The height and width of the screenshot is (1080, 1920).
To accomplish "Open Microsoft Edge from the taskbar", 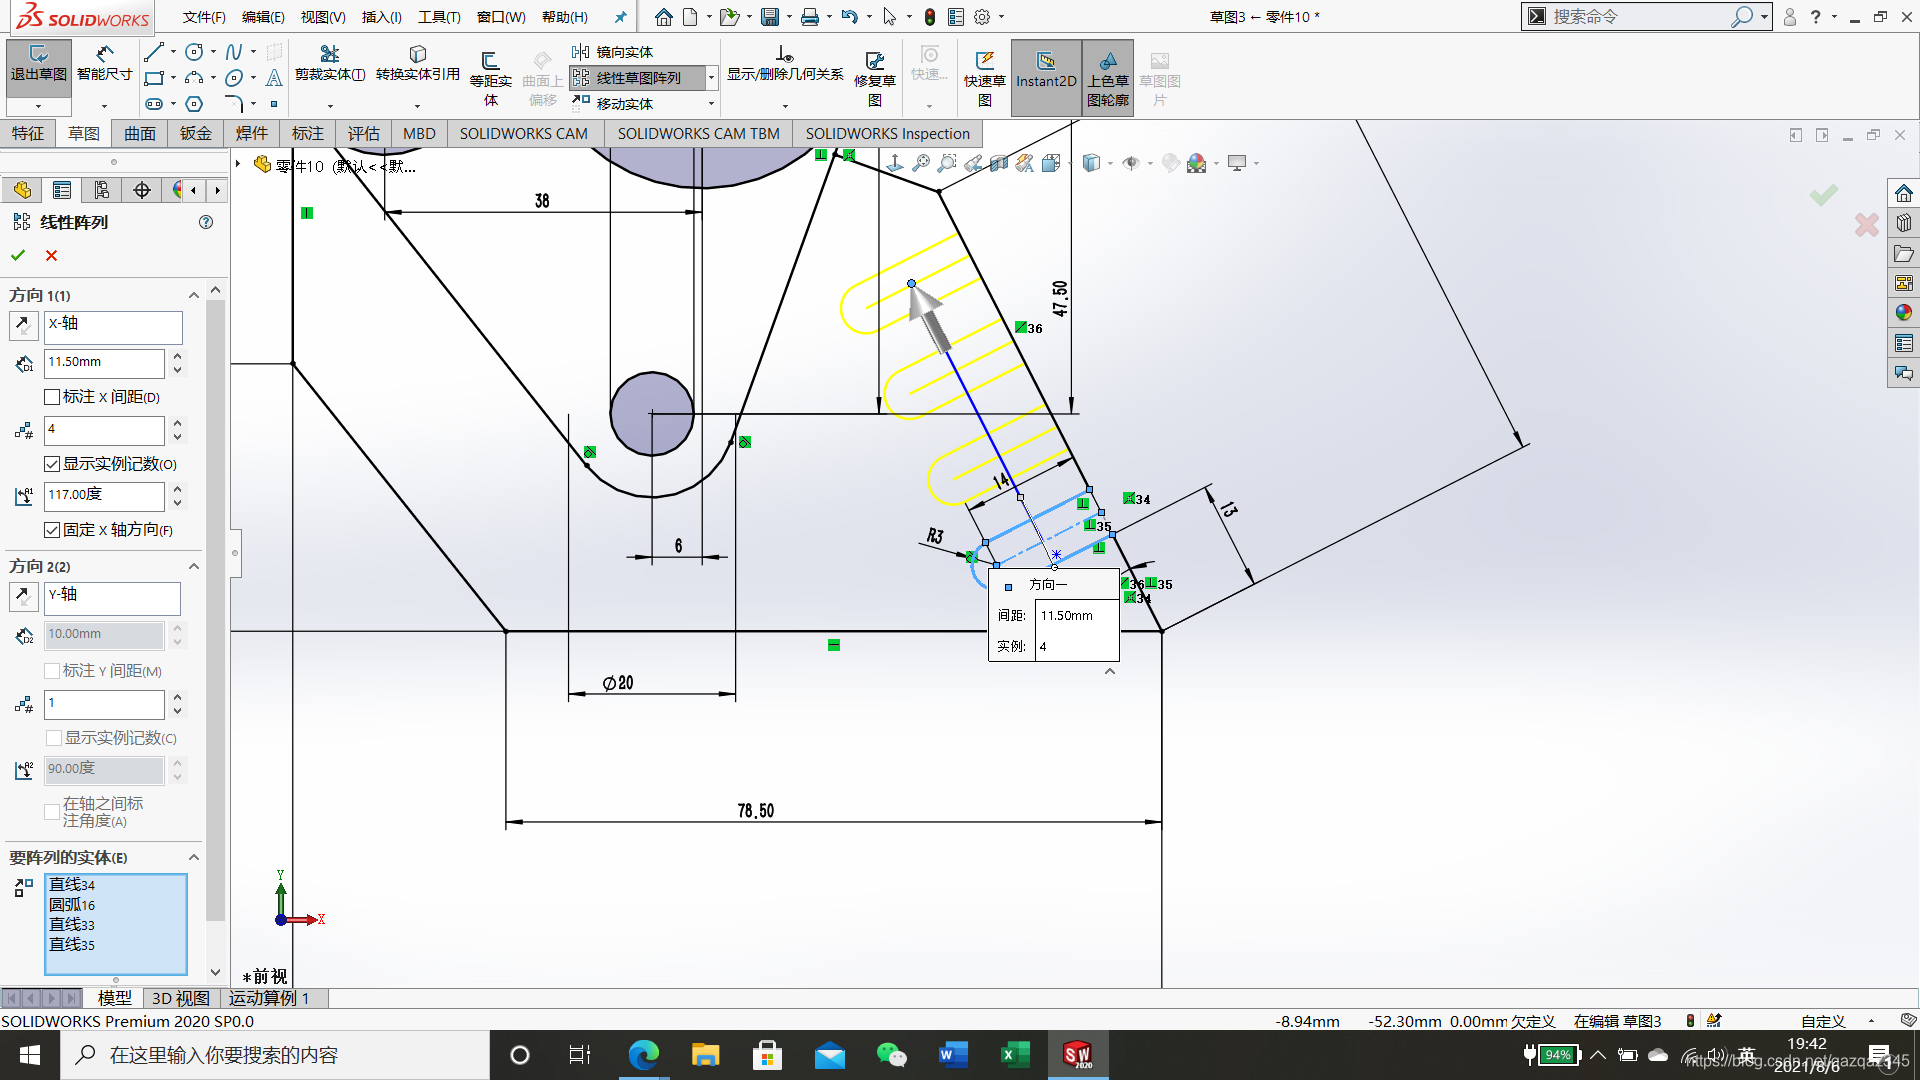I will [x=643, y=1055].
